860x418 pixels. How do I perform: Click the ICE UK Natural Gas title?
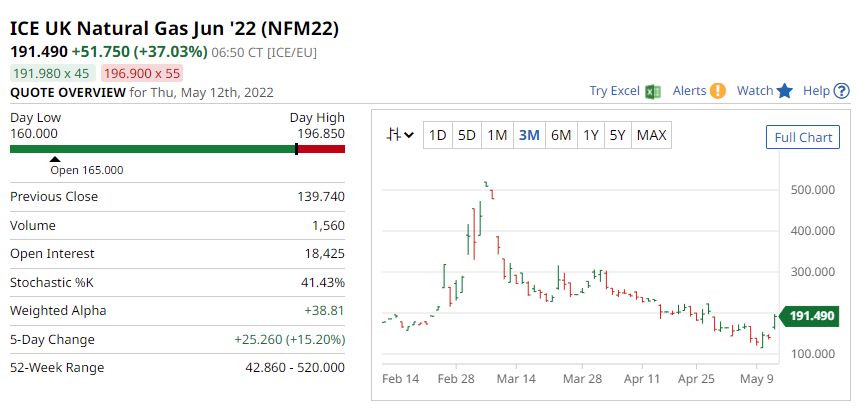point(174,29)
